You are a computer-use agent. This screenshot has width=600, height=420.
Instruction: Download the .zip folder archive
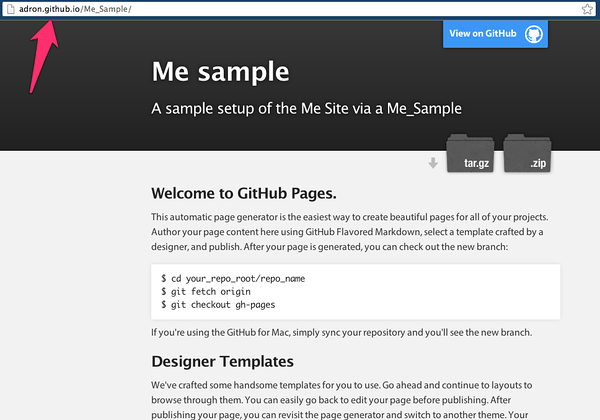click(527, 153)
